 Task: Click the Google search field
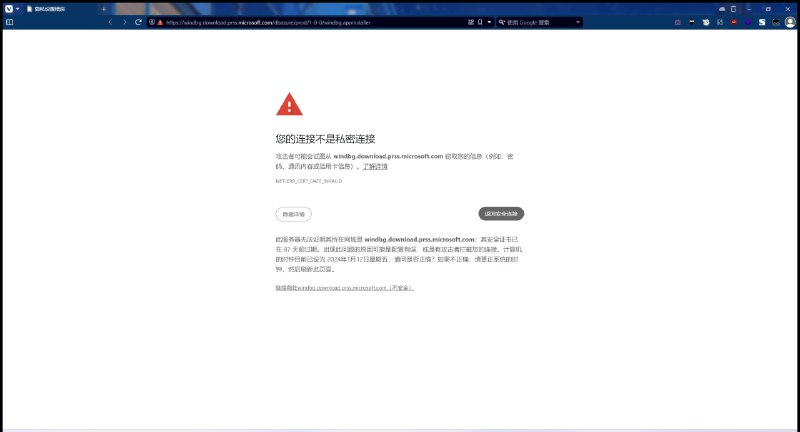pos(540,22)
